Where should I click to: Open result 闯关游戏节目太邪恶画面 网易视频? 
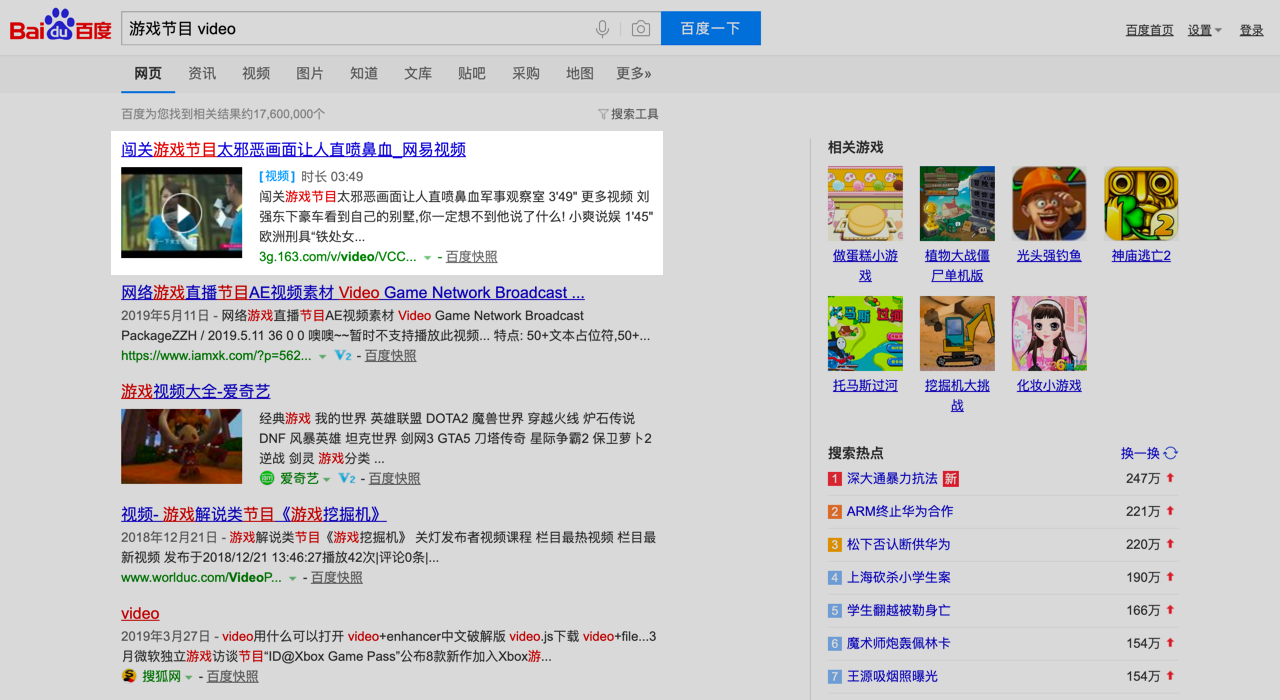(293, 150)
